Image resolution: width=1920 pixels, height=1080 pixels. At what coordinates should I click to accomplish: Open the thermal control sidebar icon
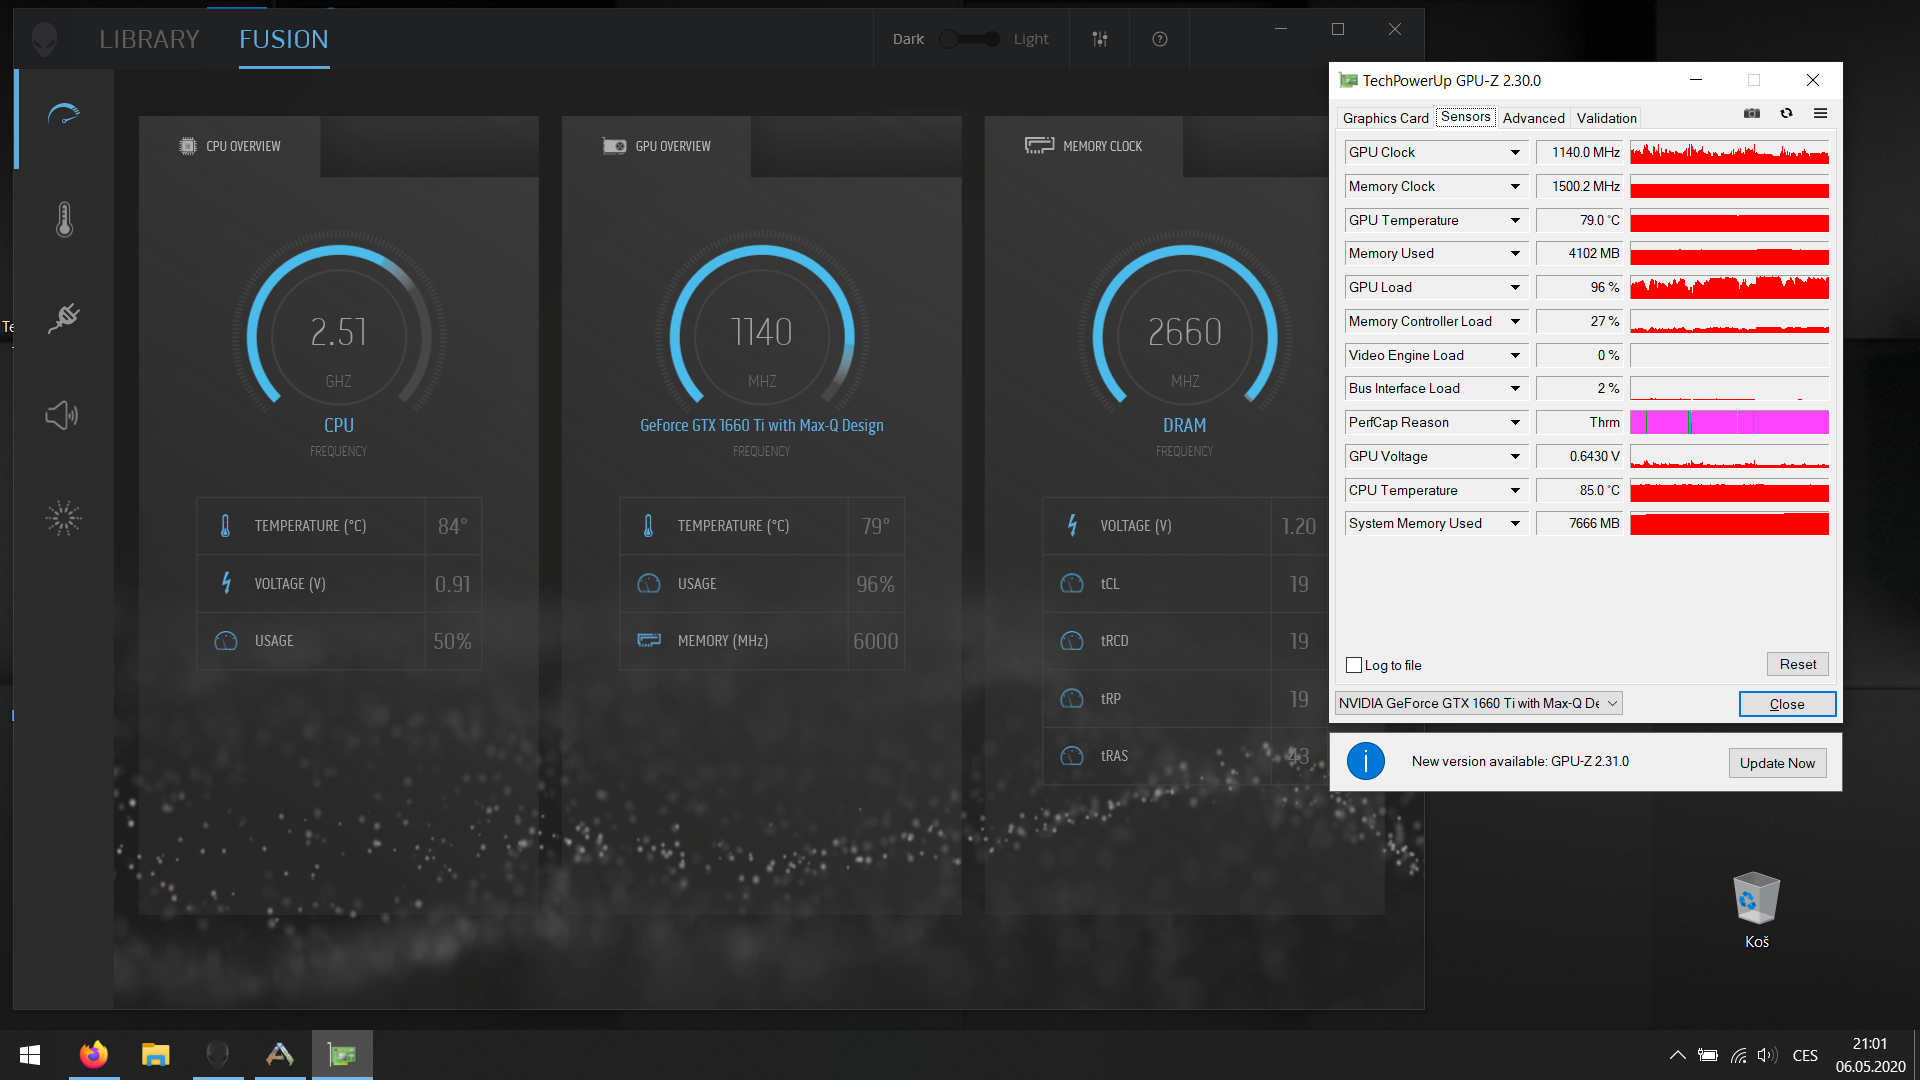click(64, 219)
